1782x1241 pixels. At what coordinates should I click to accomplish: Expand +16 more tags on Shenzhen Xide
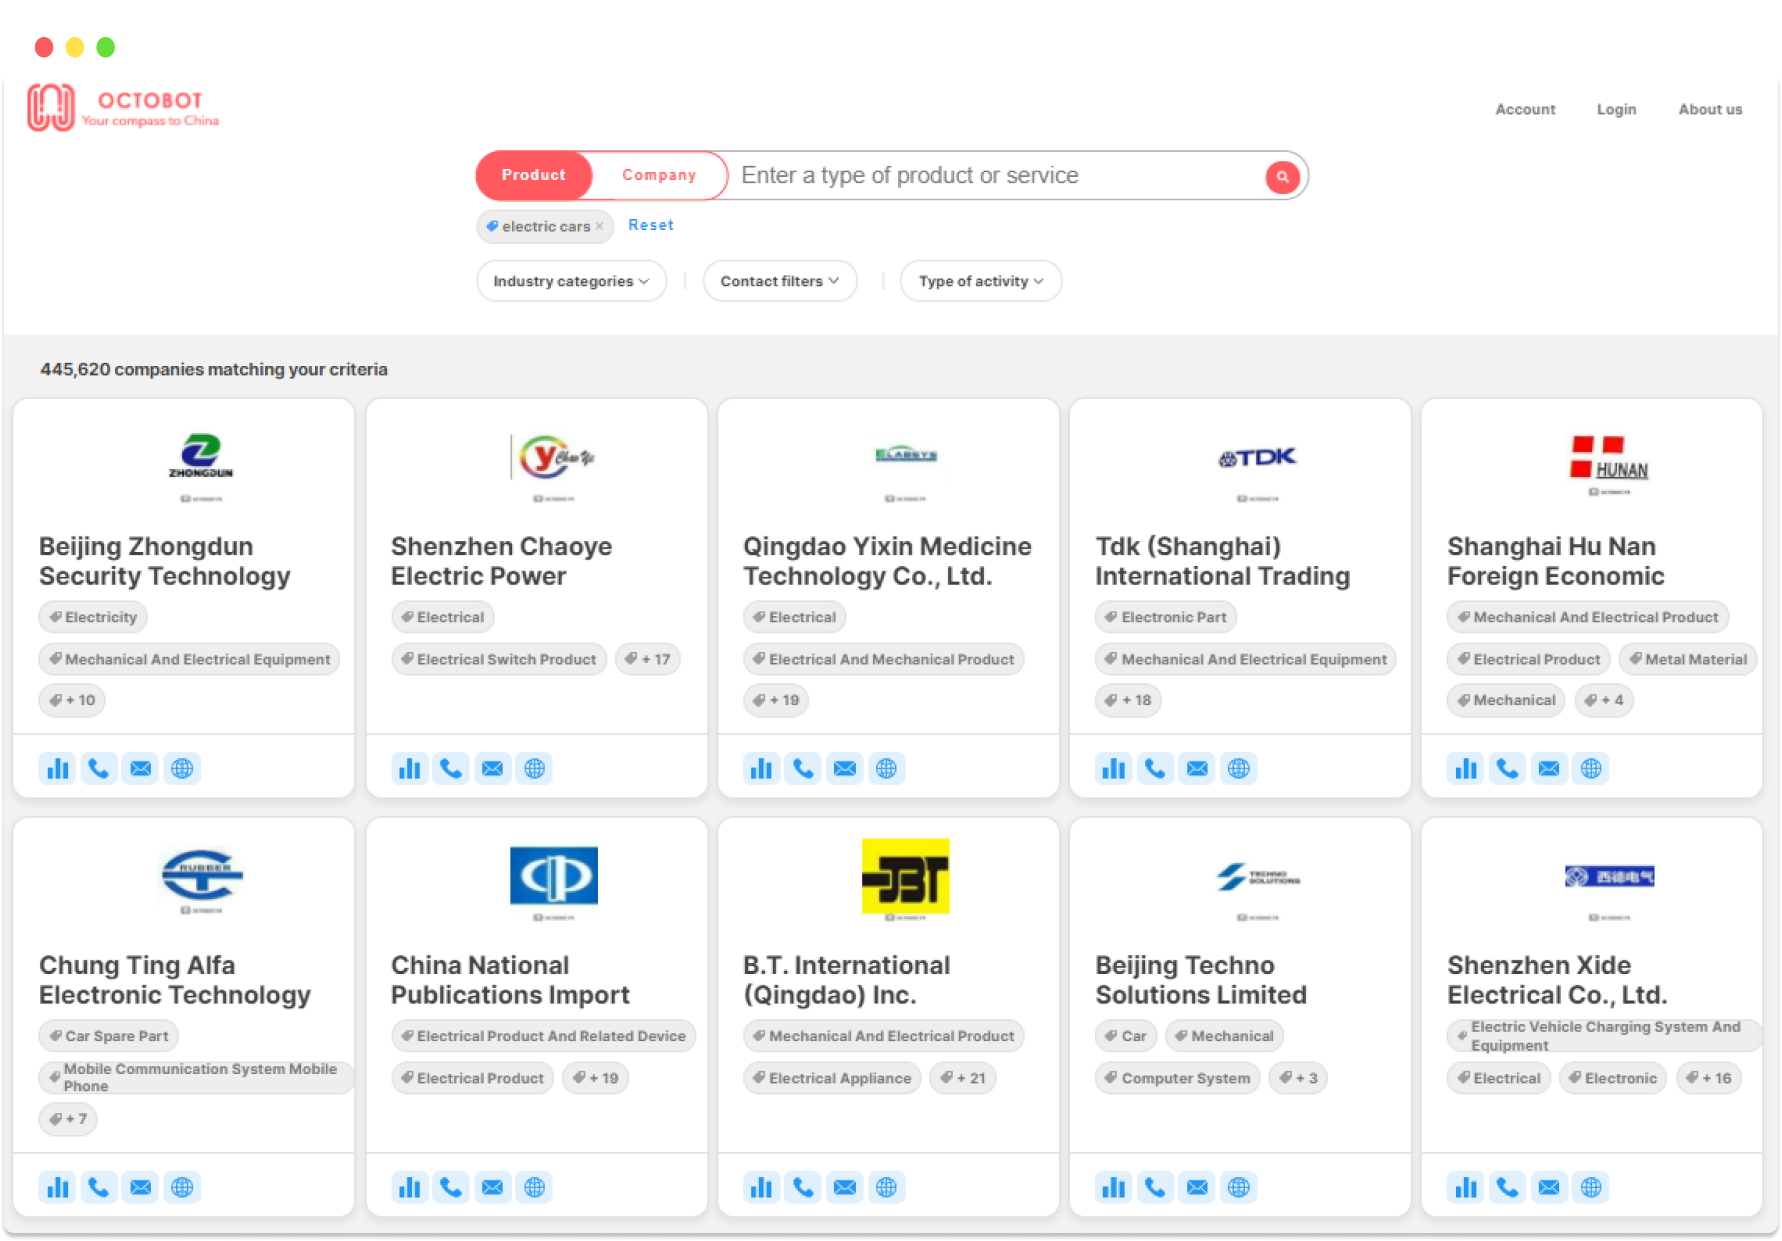[x=1709, y=1078]
